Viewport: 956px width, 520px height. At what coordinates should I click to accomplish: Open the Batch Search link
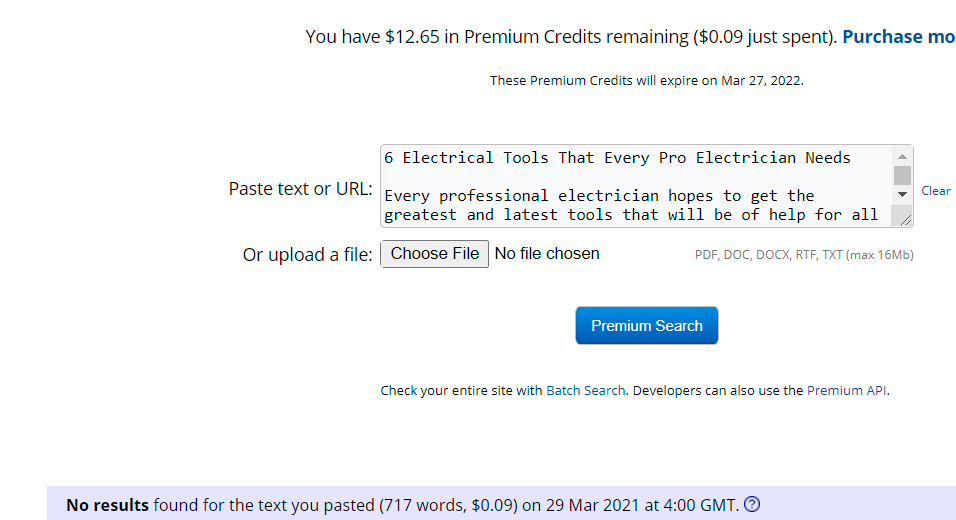(x=585, y=391)
